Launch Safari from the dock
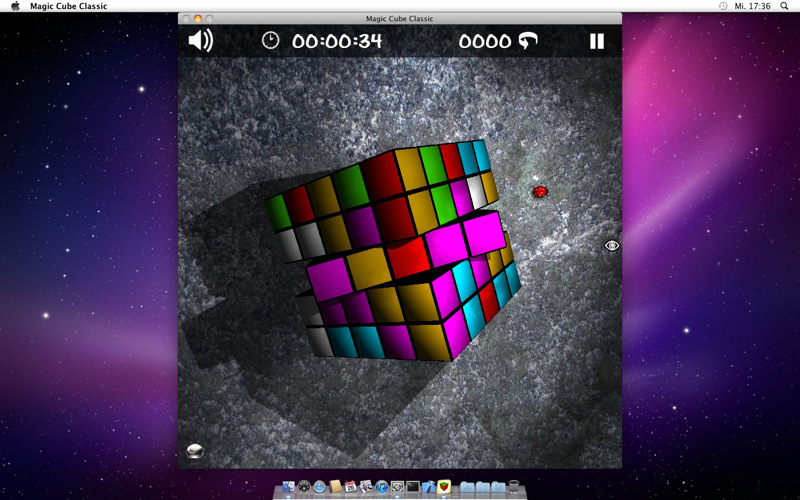 tap(319, 486)
